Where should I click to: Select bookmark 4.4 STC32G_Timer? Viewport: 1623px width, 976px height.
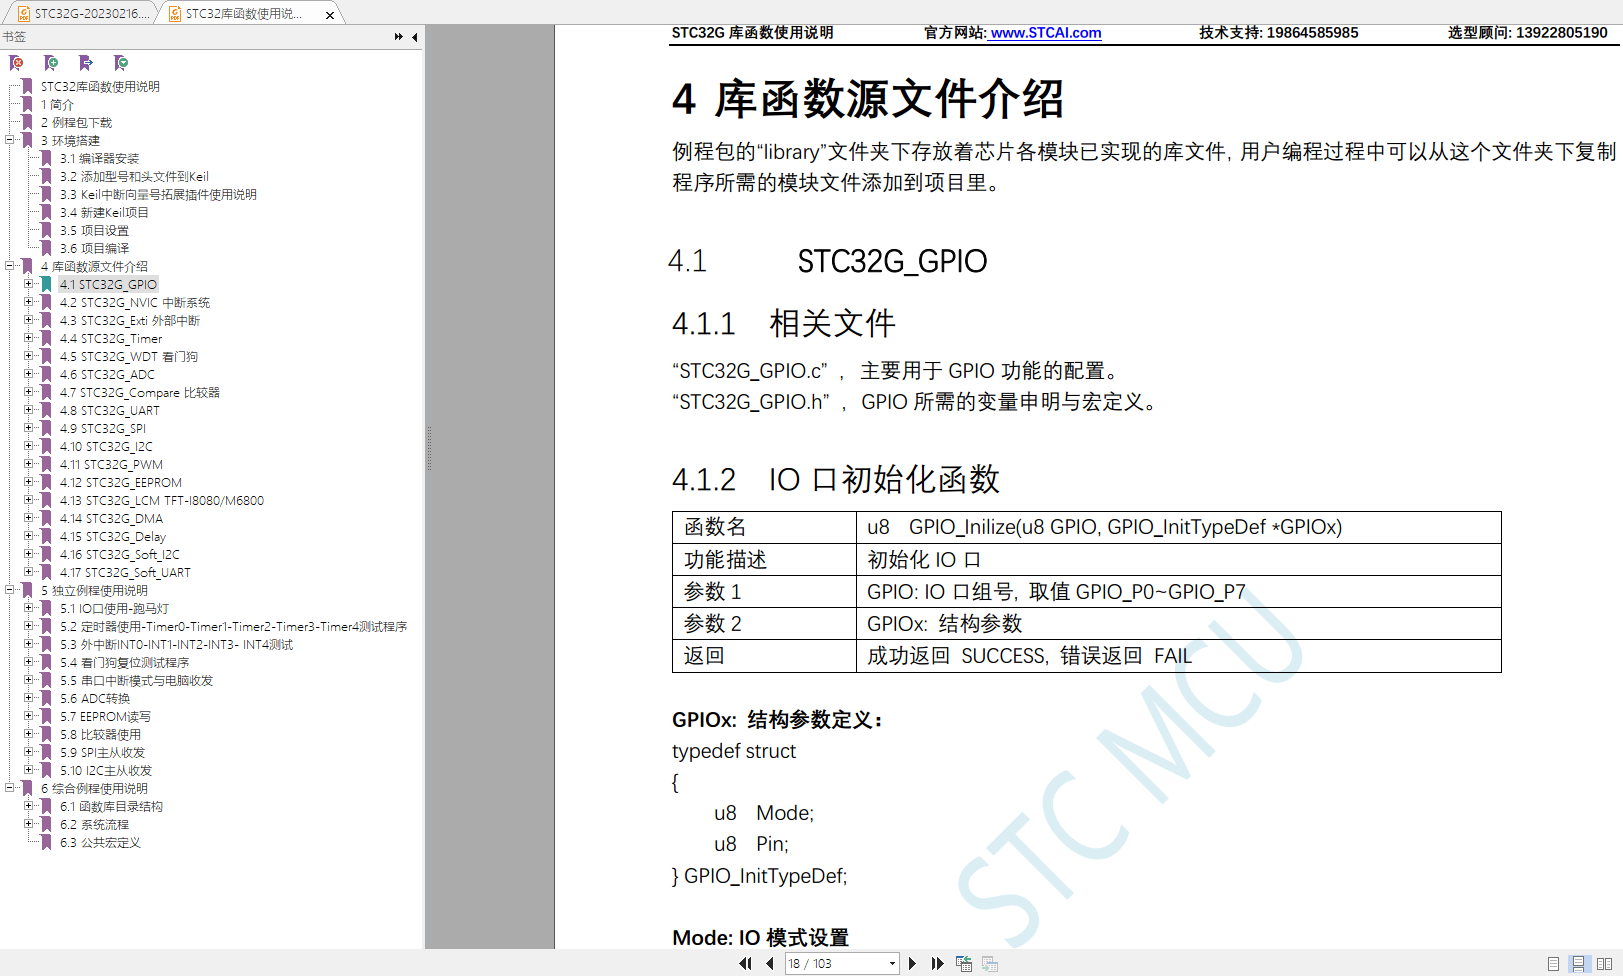[111, 338]
